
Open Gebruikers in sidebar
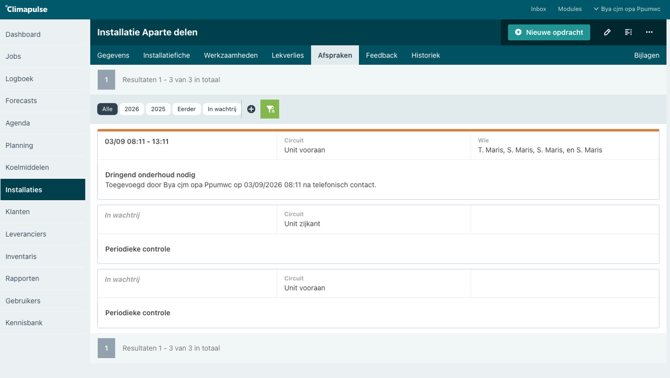(x=43, y=301)
